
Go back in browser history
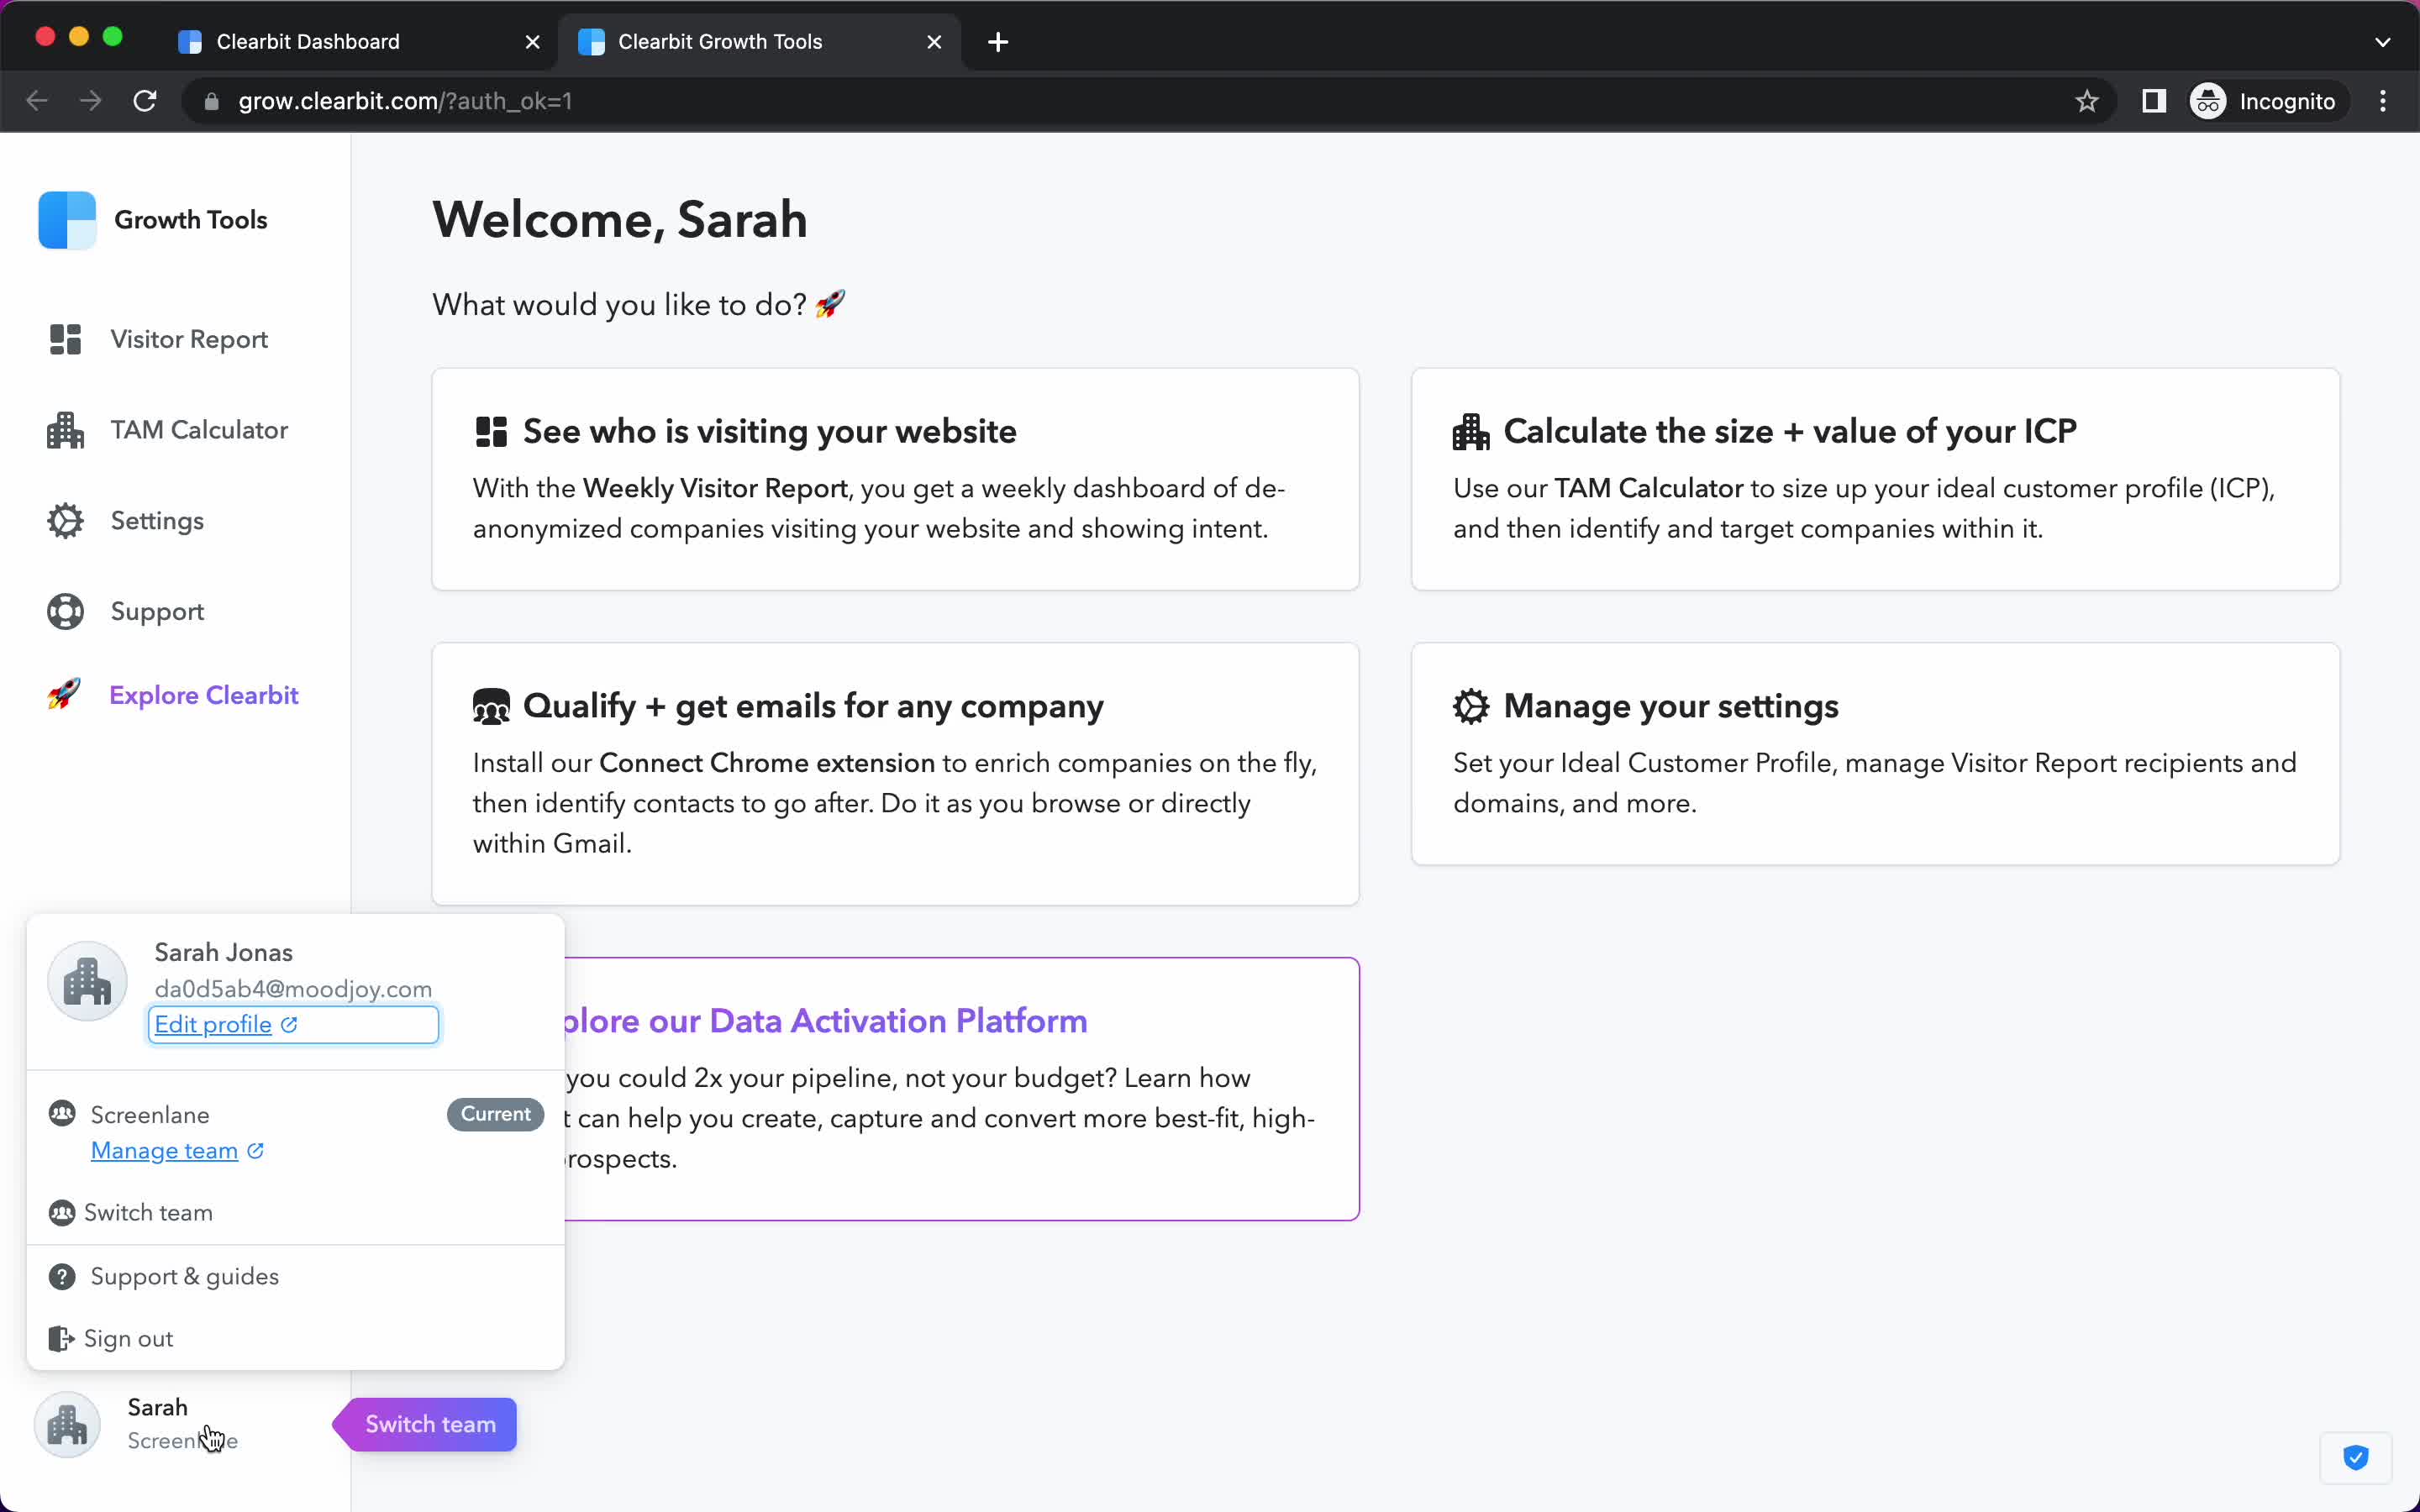(x=37, y=101)
